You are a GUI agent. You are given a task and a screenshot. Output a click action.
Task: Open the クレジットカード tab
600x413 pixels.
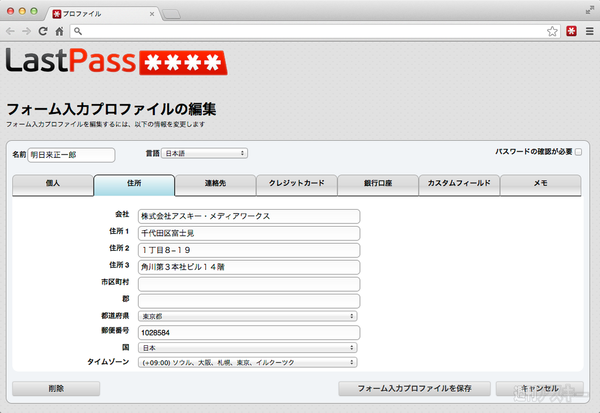coord(297,185)
